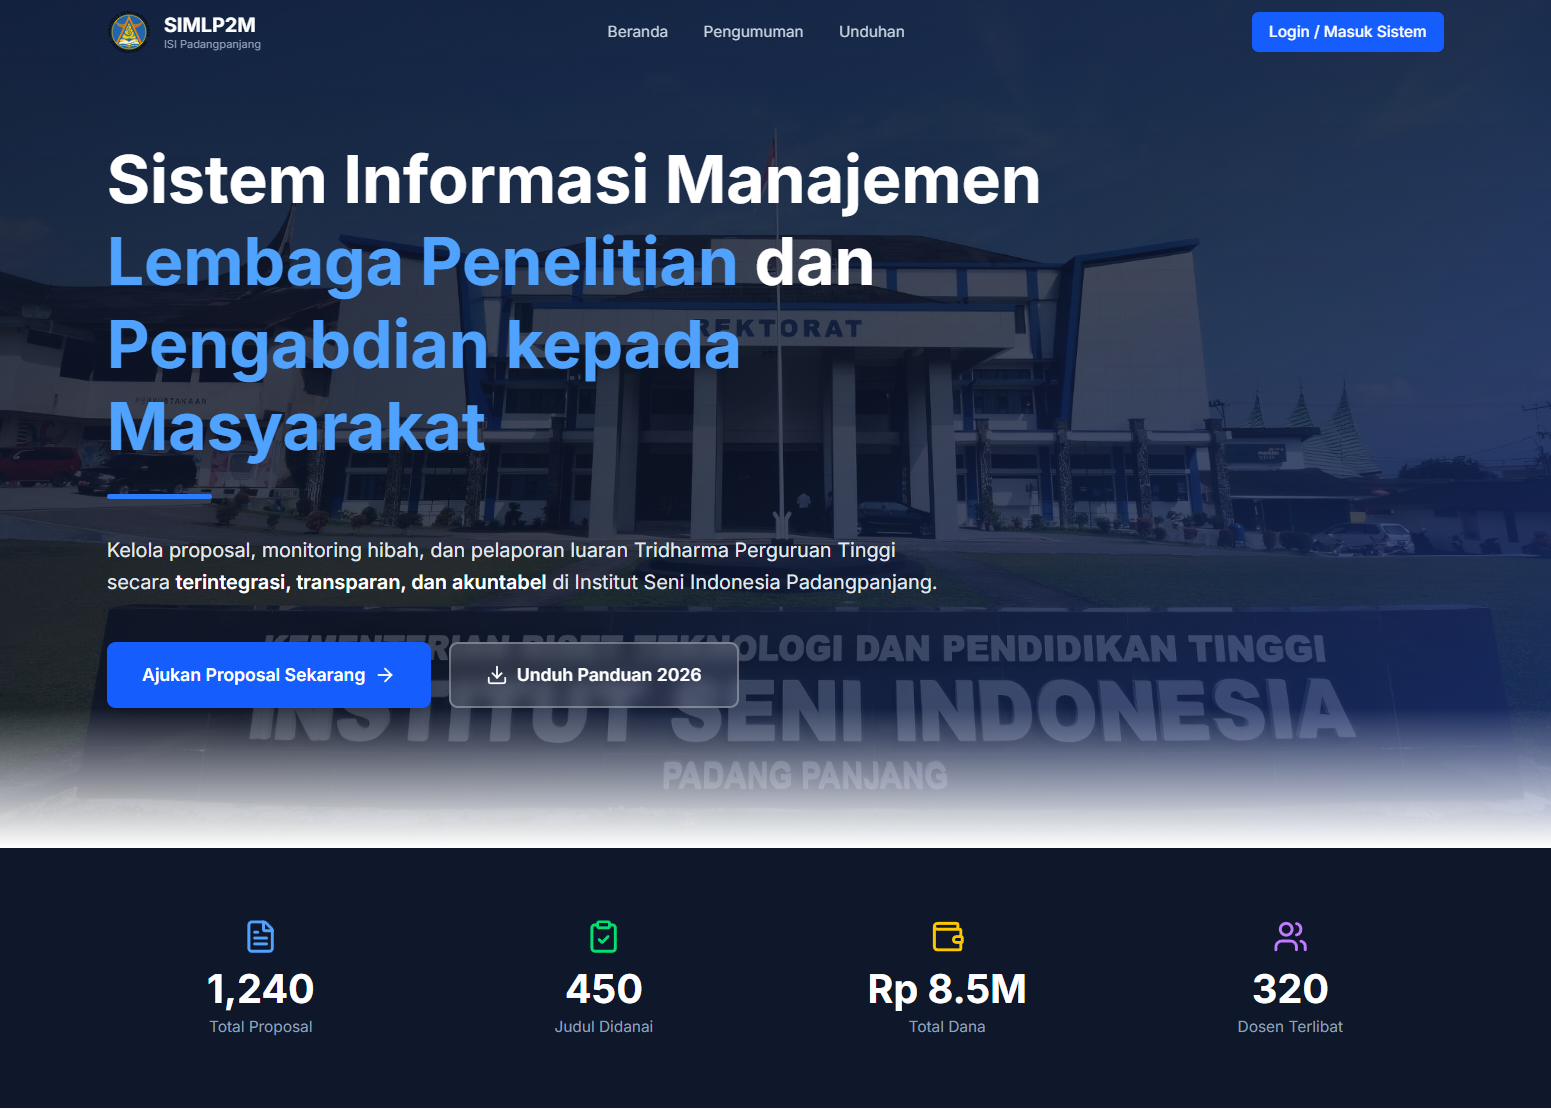The height and width of the screenshot is (1109, 1551).
Task: Click the green clipboard icon above Judul Didanai
Action: [603, 936]
